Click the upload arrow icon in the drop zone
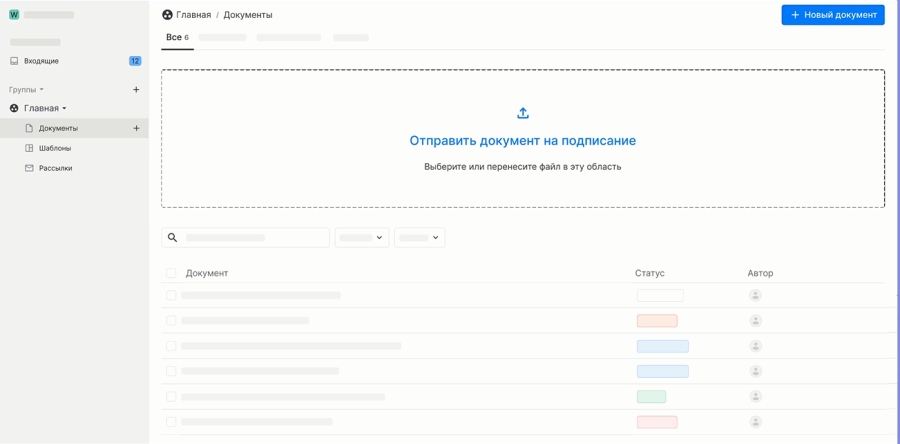This screenshot has height=444, width=900. pyautogui.click(x=523, y=113)
